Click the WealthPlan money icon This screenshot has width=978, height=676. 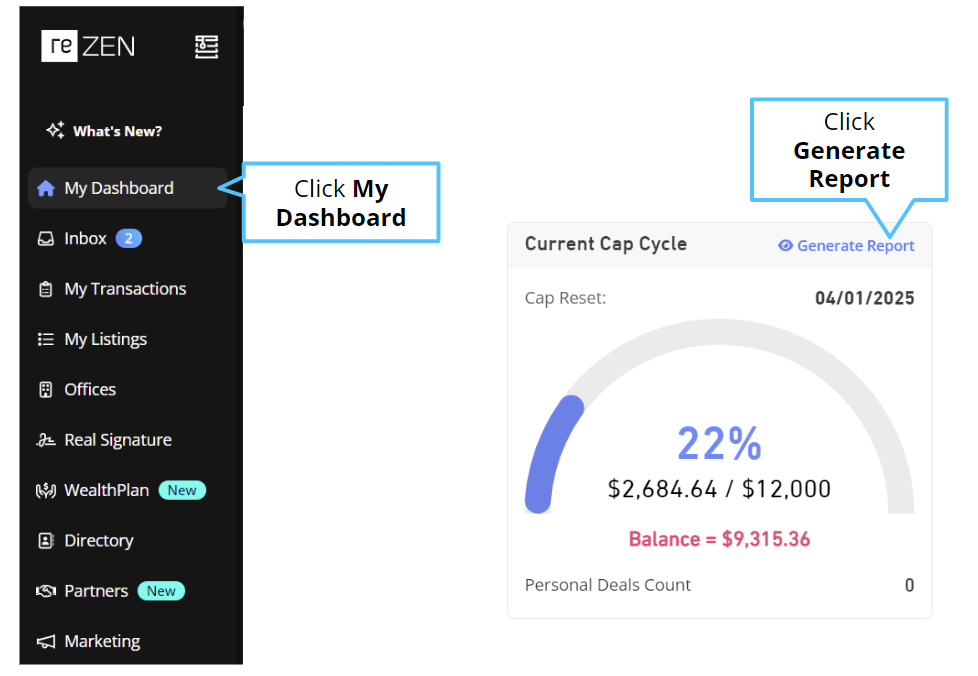click(46, 491)
